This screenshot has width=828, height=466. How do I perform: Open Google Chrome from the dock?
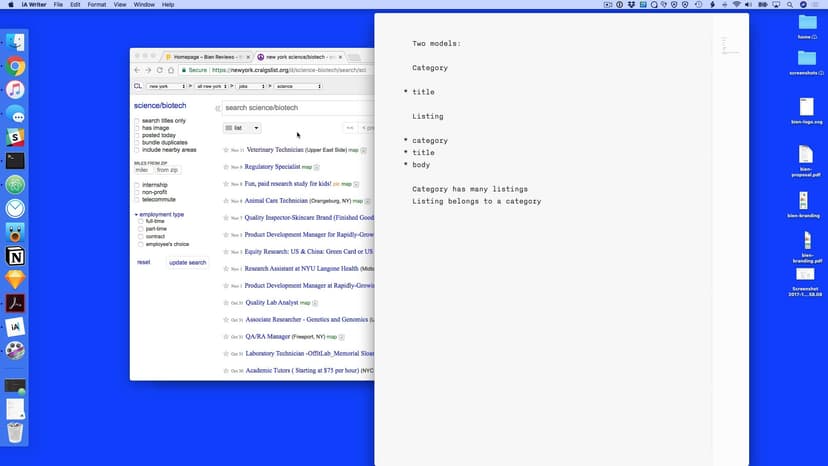[15, 67]
